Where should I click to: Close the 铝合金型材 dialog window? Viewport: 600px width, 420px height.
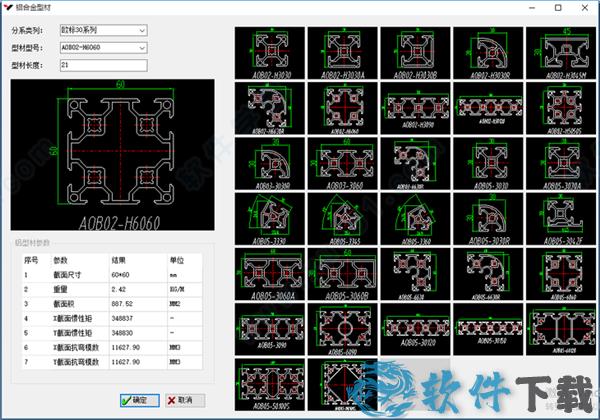pyautogui.click(x=585, y=8)
